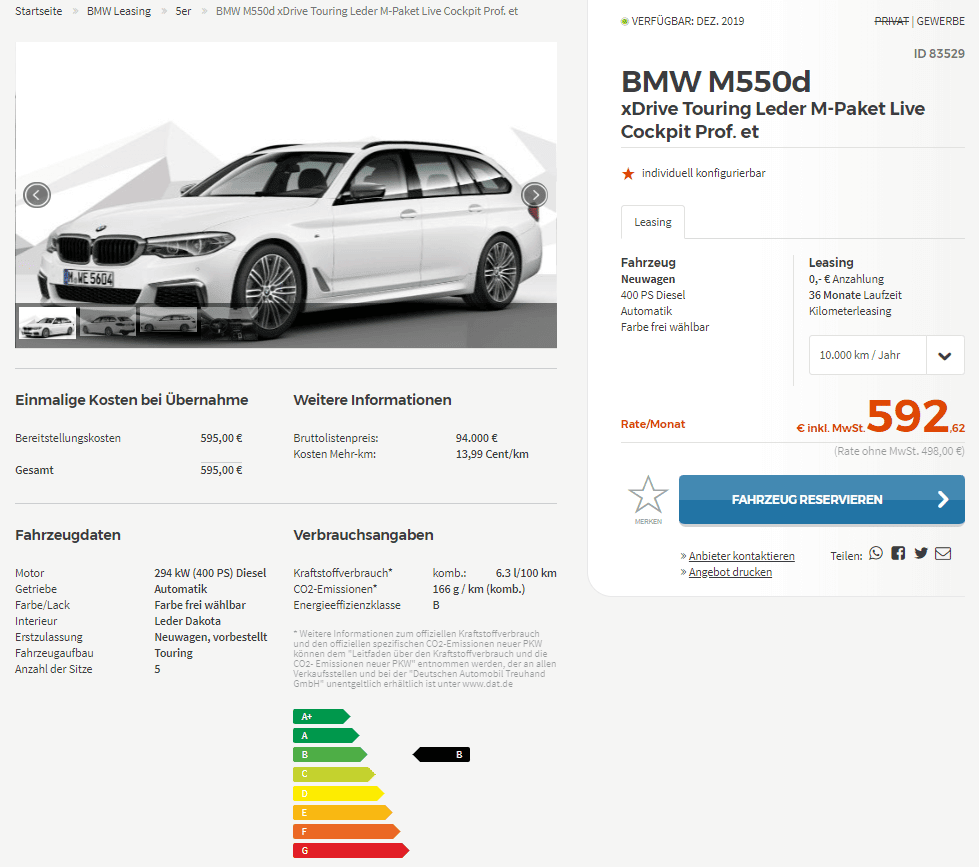Click the 166 g / km emissions value

pyautogui.click(x=479, y=589)
